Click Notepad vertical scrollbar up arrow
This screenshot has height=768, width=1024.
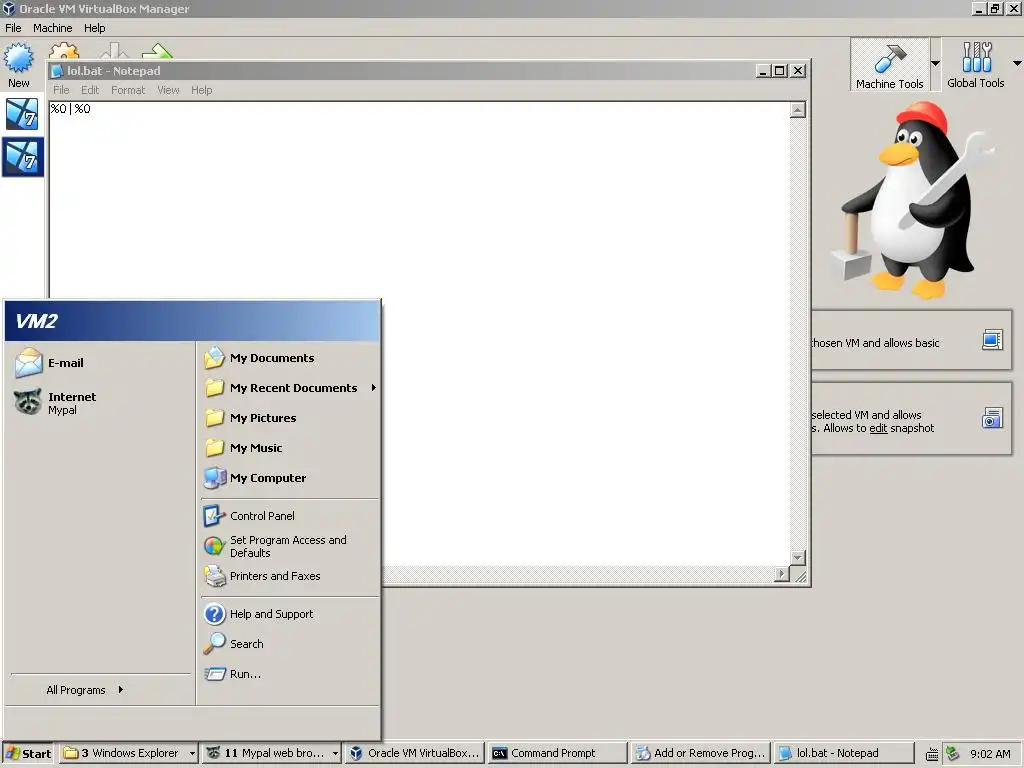pos(797,110)
